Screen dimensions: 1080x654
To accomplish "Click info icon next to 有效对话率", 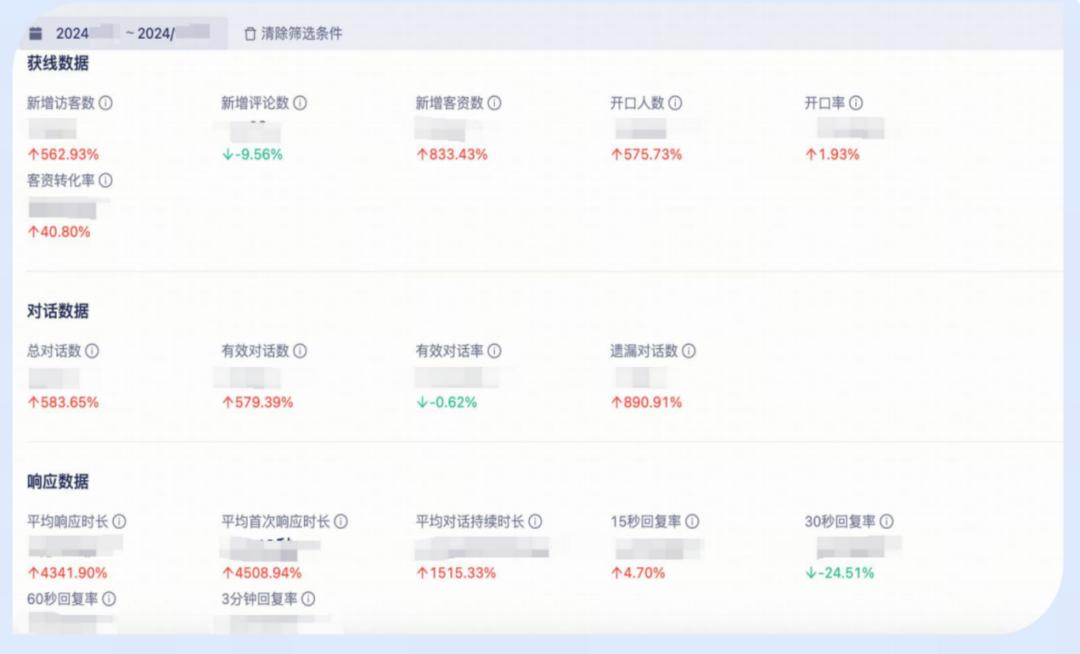I will click(x=494, y=351).
